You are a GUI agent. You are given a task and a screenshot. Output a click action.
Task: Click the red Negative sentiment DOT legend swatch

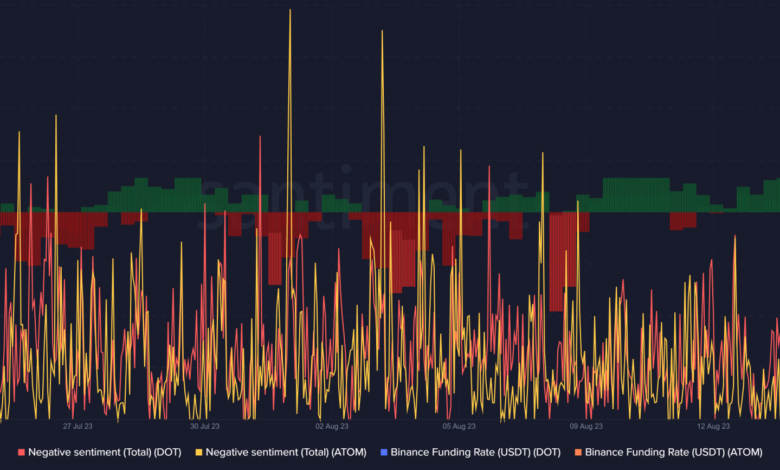(x=21, y=452)
